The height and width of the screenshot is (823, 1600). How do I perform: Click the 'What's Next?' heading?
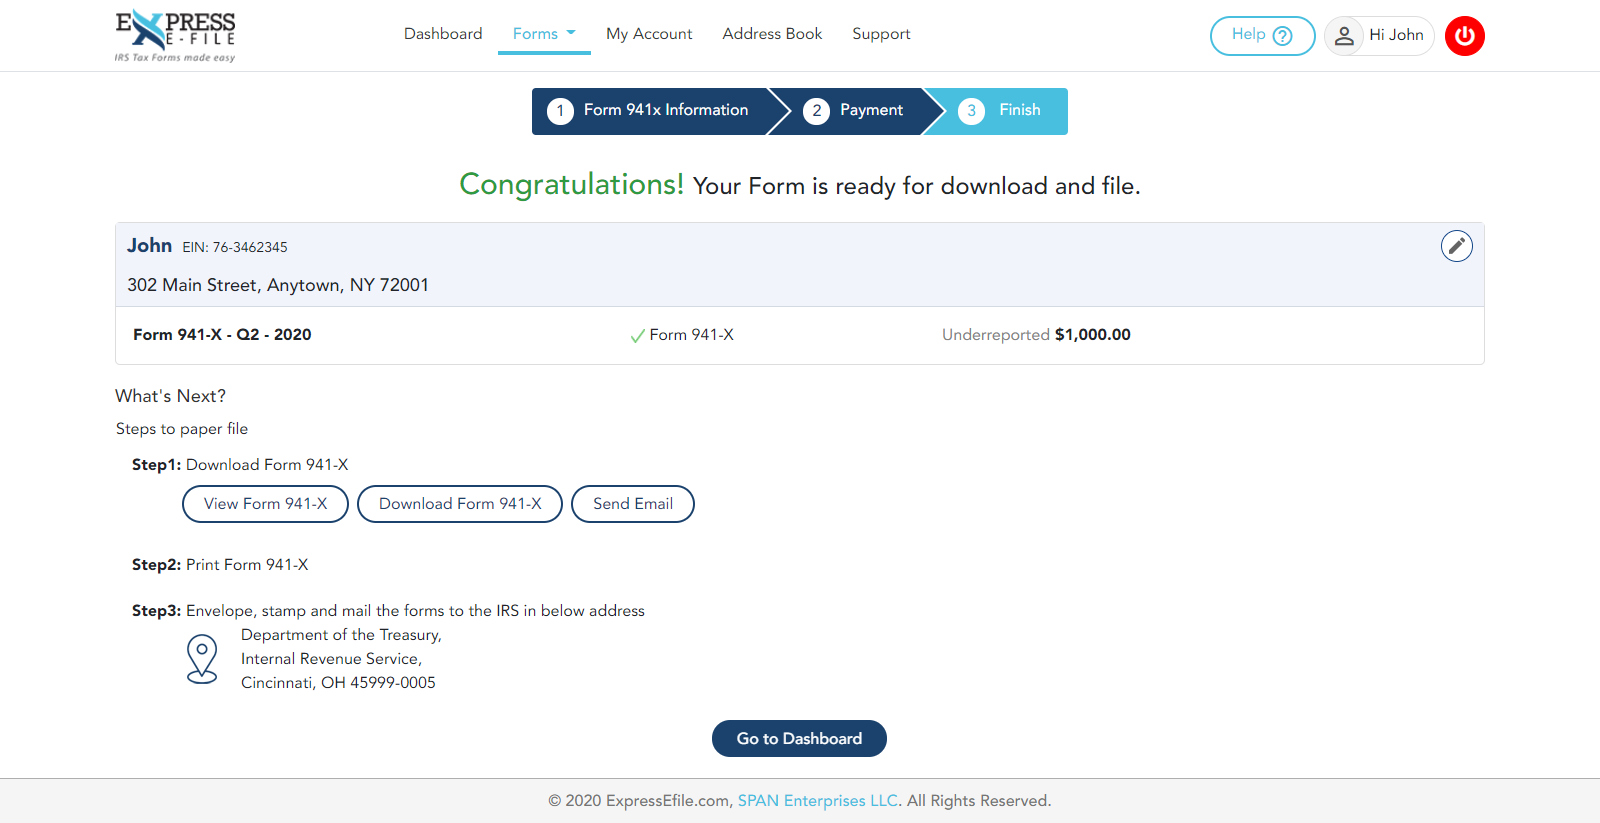[171, 396]
